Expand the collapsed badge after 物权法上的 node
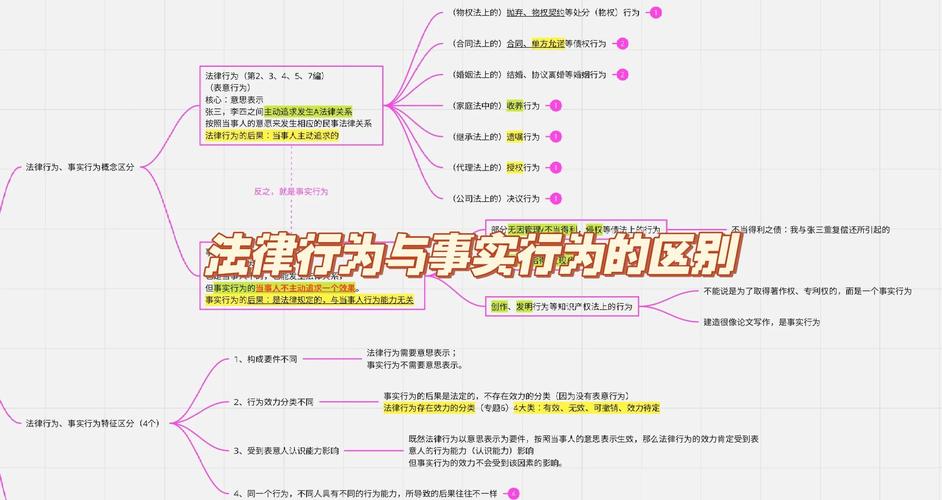 (656, 13)
